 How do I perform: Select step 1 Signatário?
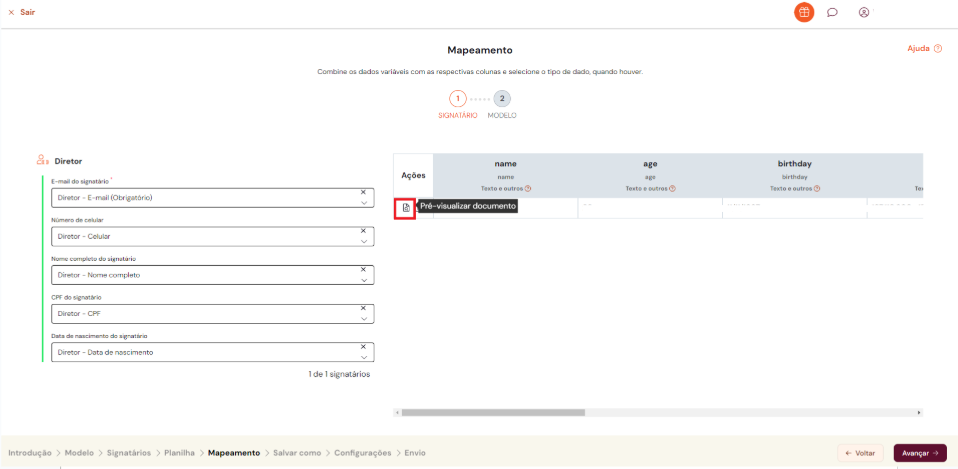pos(457,99)
